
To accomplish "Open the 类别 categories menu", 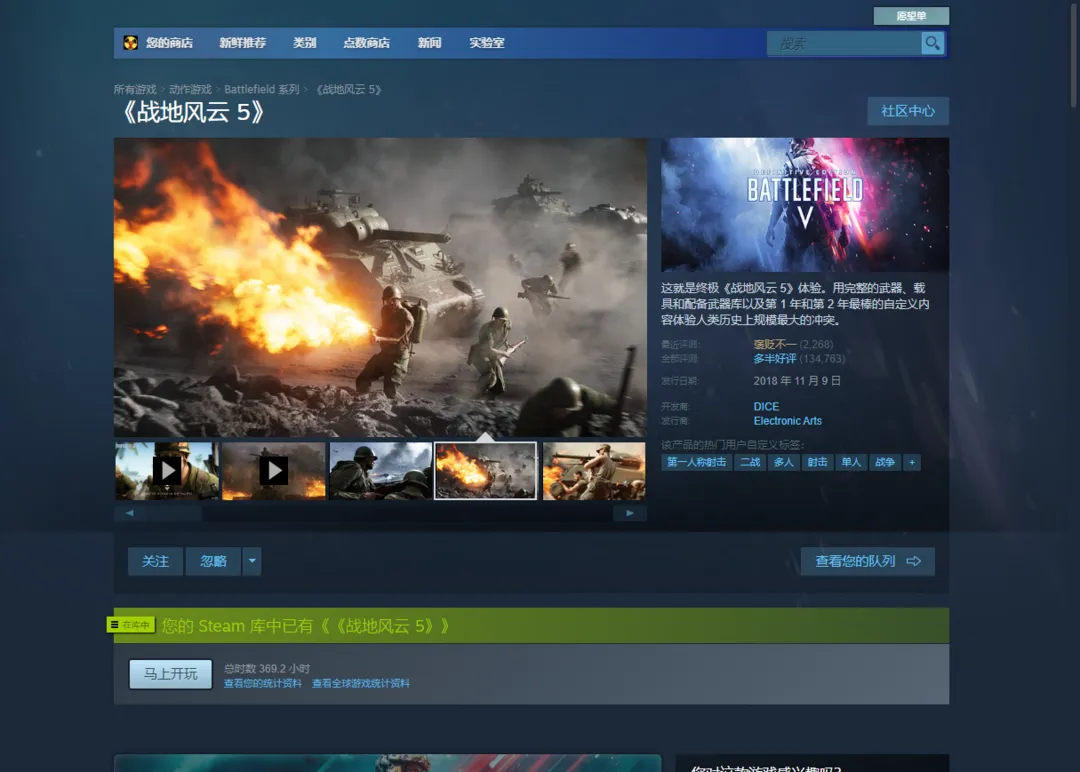I will [304, 43].
